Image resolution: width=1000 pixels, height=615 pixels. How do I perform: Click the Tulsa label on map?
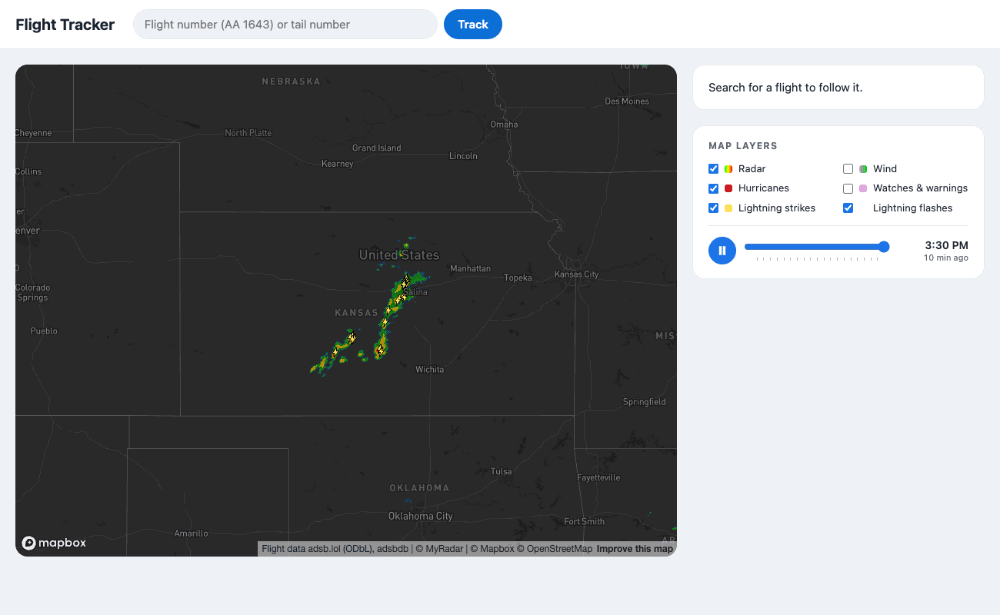tap(501, 471)
